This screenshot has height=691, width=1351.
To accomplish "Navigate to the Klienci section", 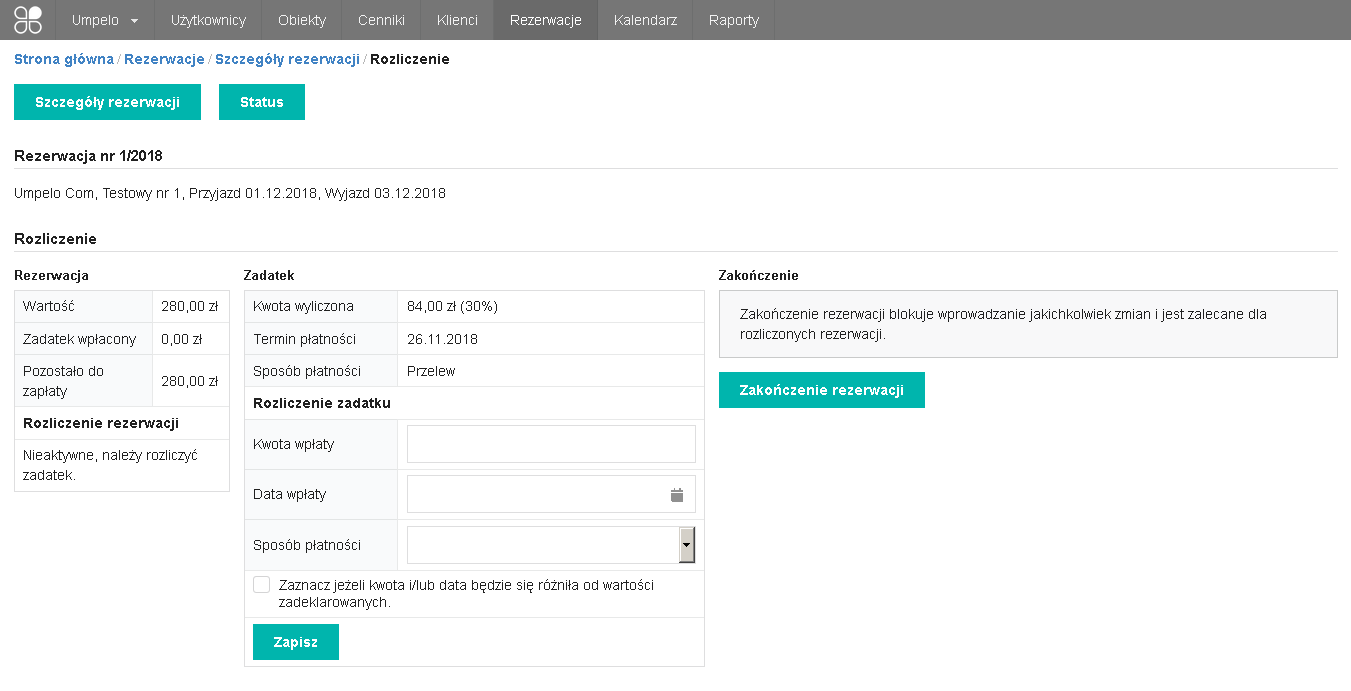I will coord(457,20).
